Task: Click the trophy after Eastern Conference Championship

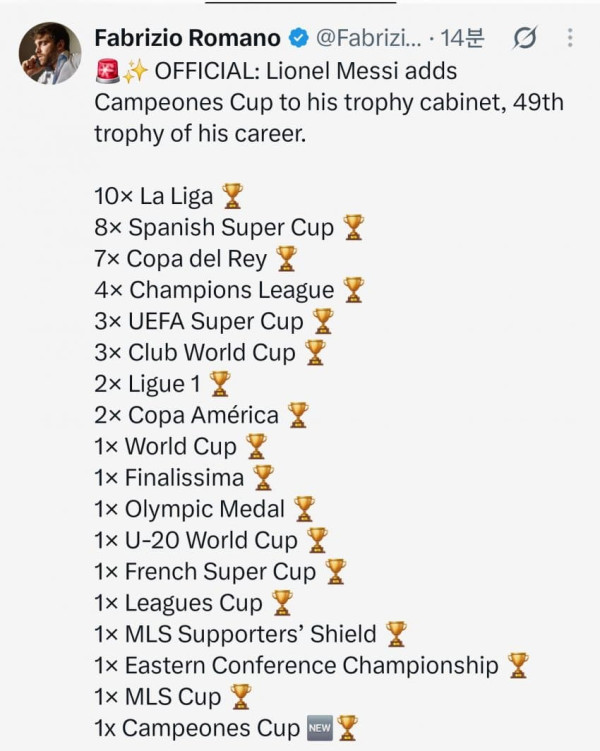Action: coord(518,665)
